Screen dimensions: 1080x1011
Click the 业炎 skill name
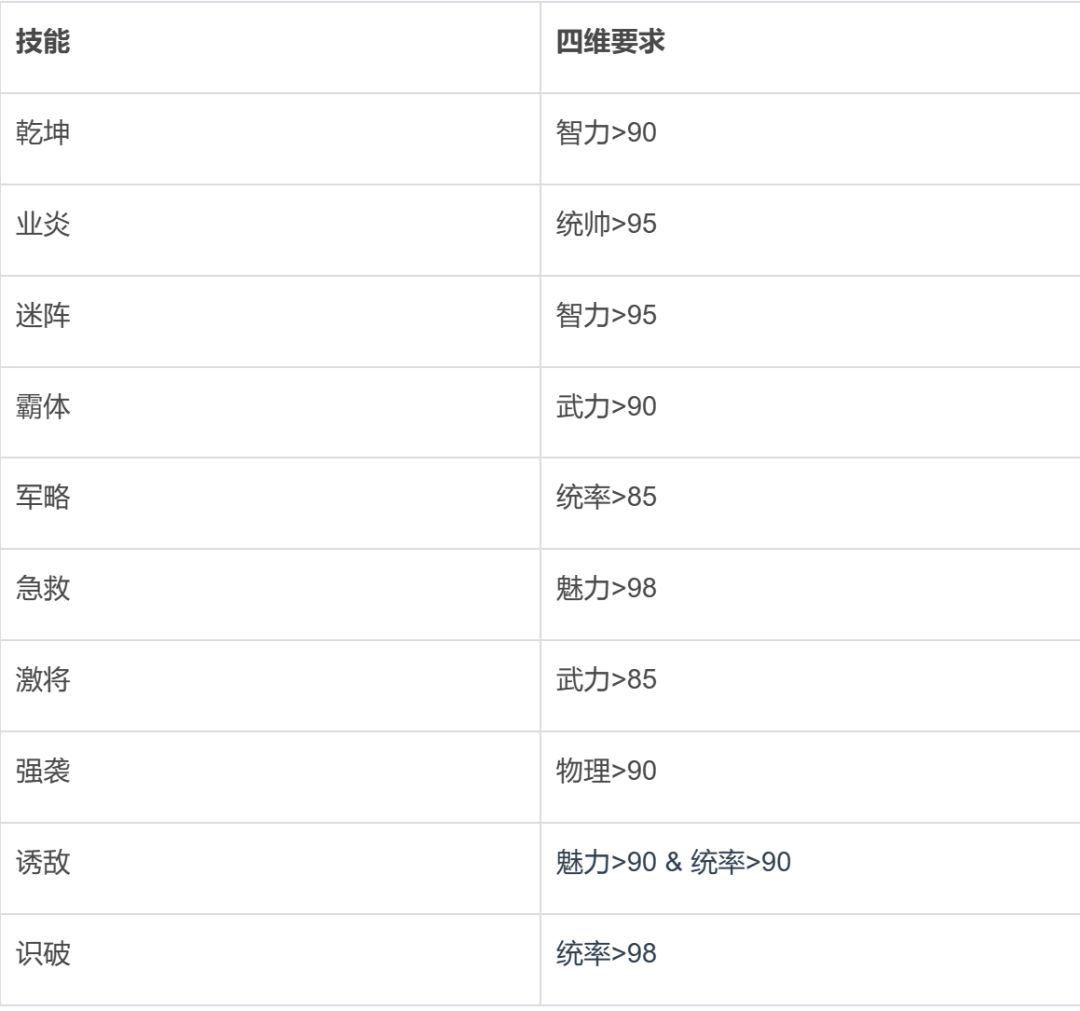[43, 224]
